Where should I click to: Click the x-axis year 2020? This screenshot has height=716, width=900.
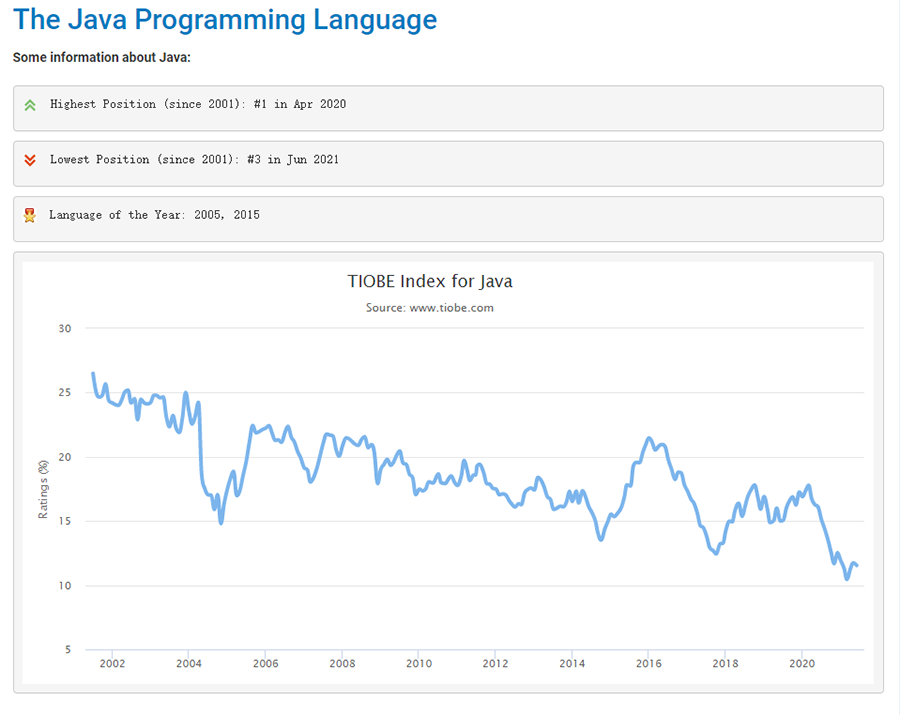(802, 664)
